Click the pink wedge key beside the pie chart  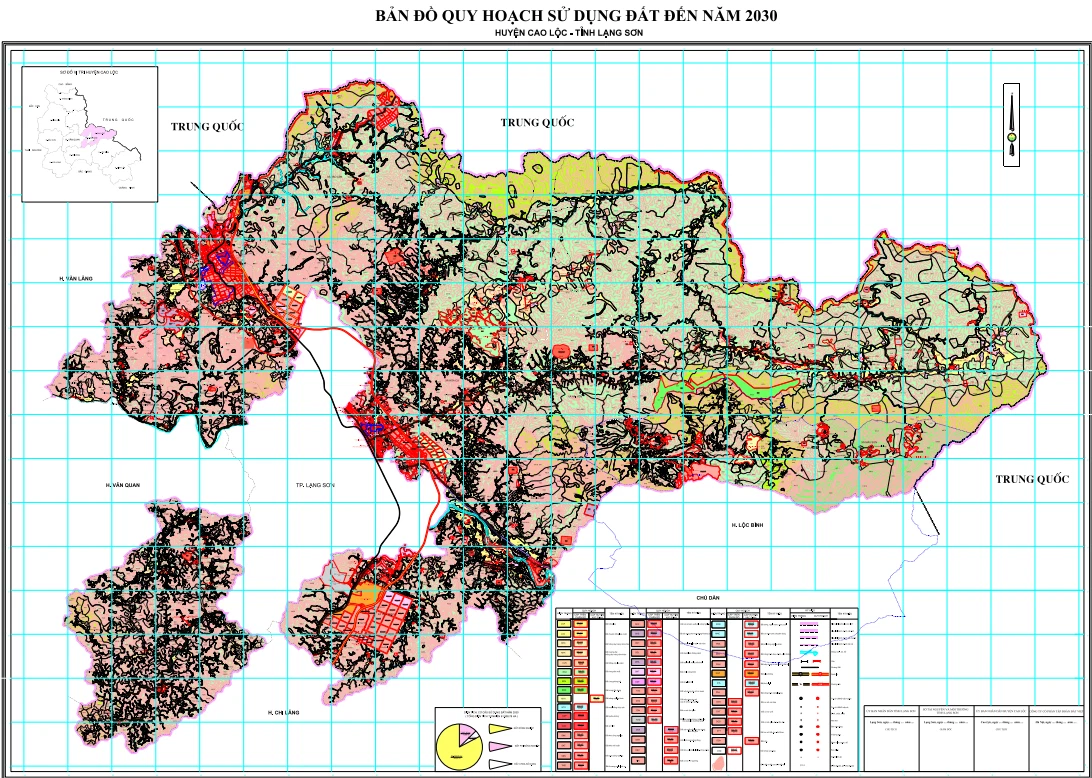(x=499, y=745)
